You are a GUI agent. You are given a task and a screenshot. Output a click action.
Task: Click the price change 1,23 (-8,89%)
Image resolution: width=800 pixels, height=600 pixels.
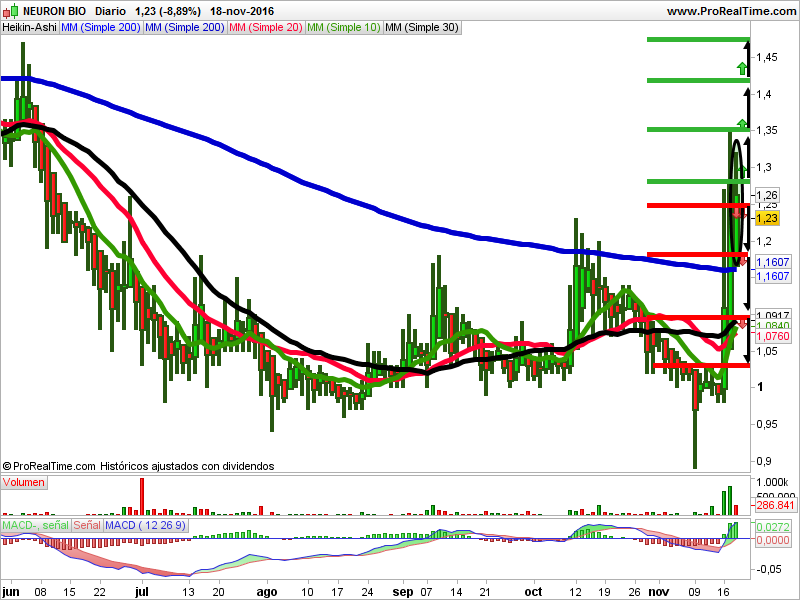pyautogui.click(x=168, y=11)
